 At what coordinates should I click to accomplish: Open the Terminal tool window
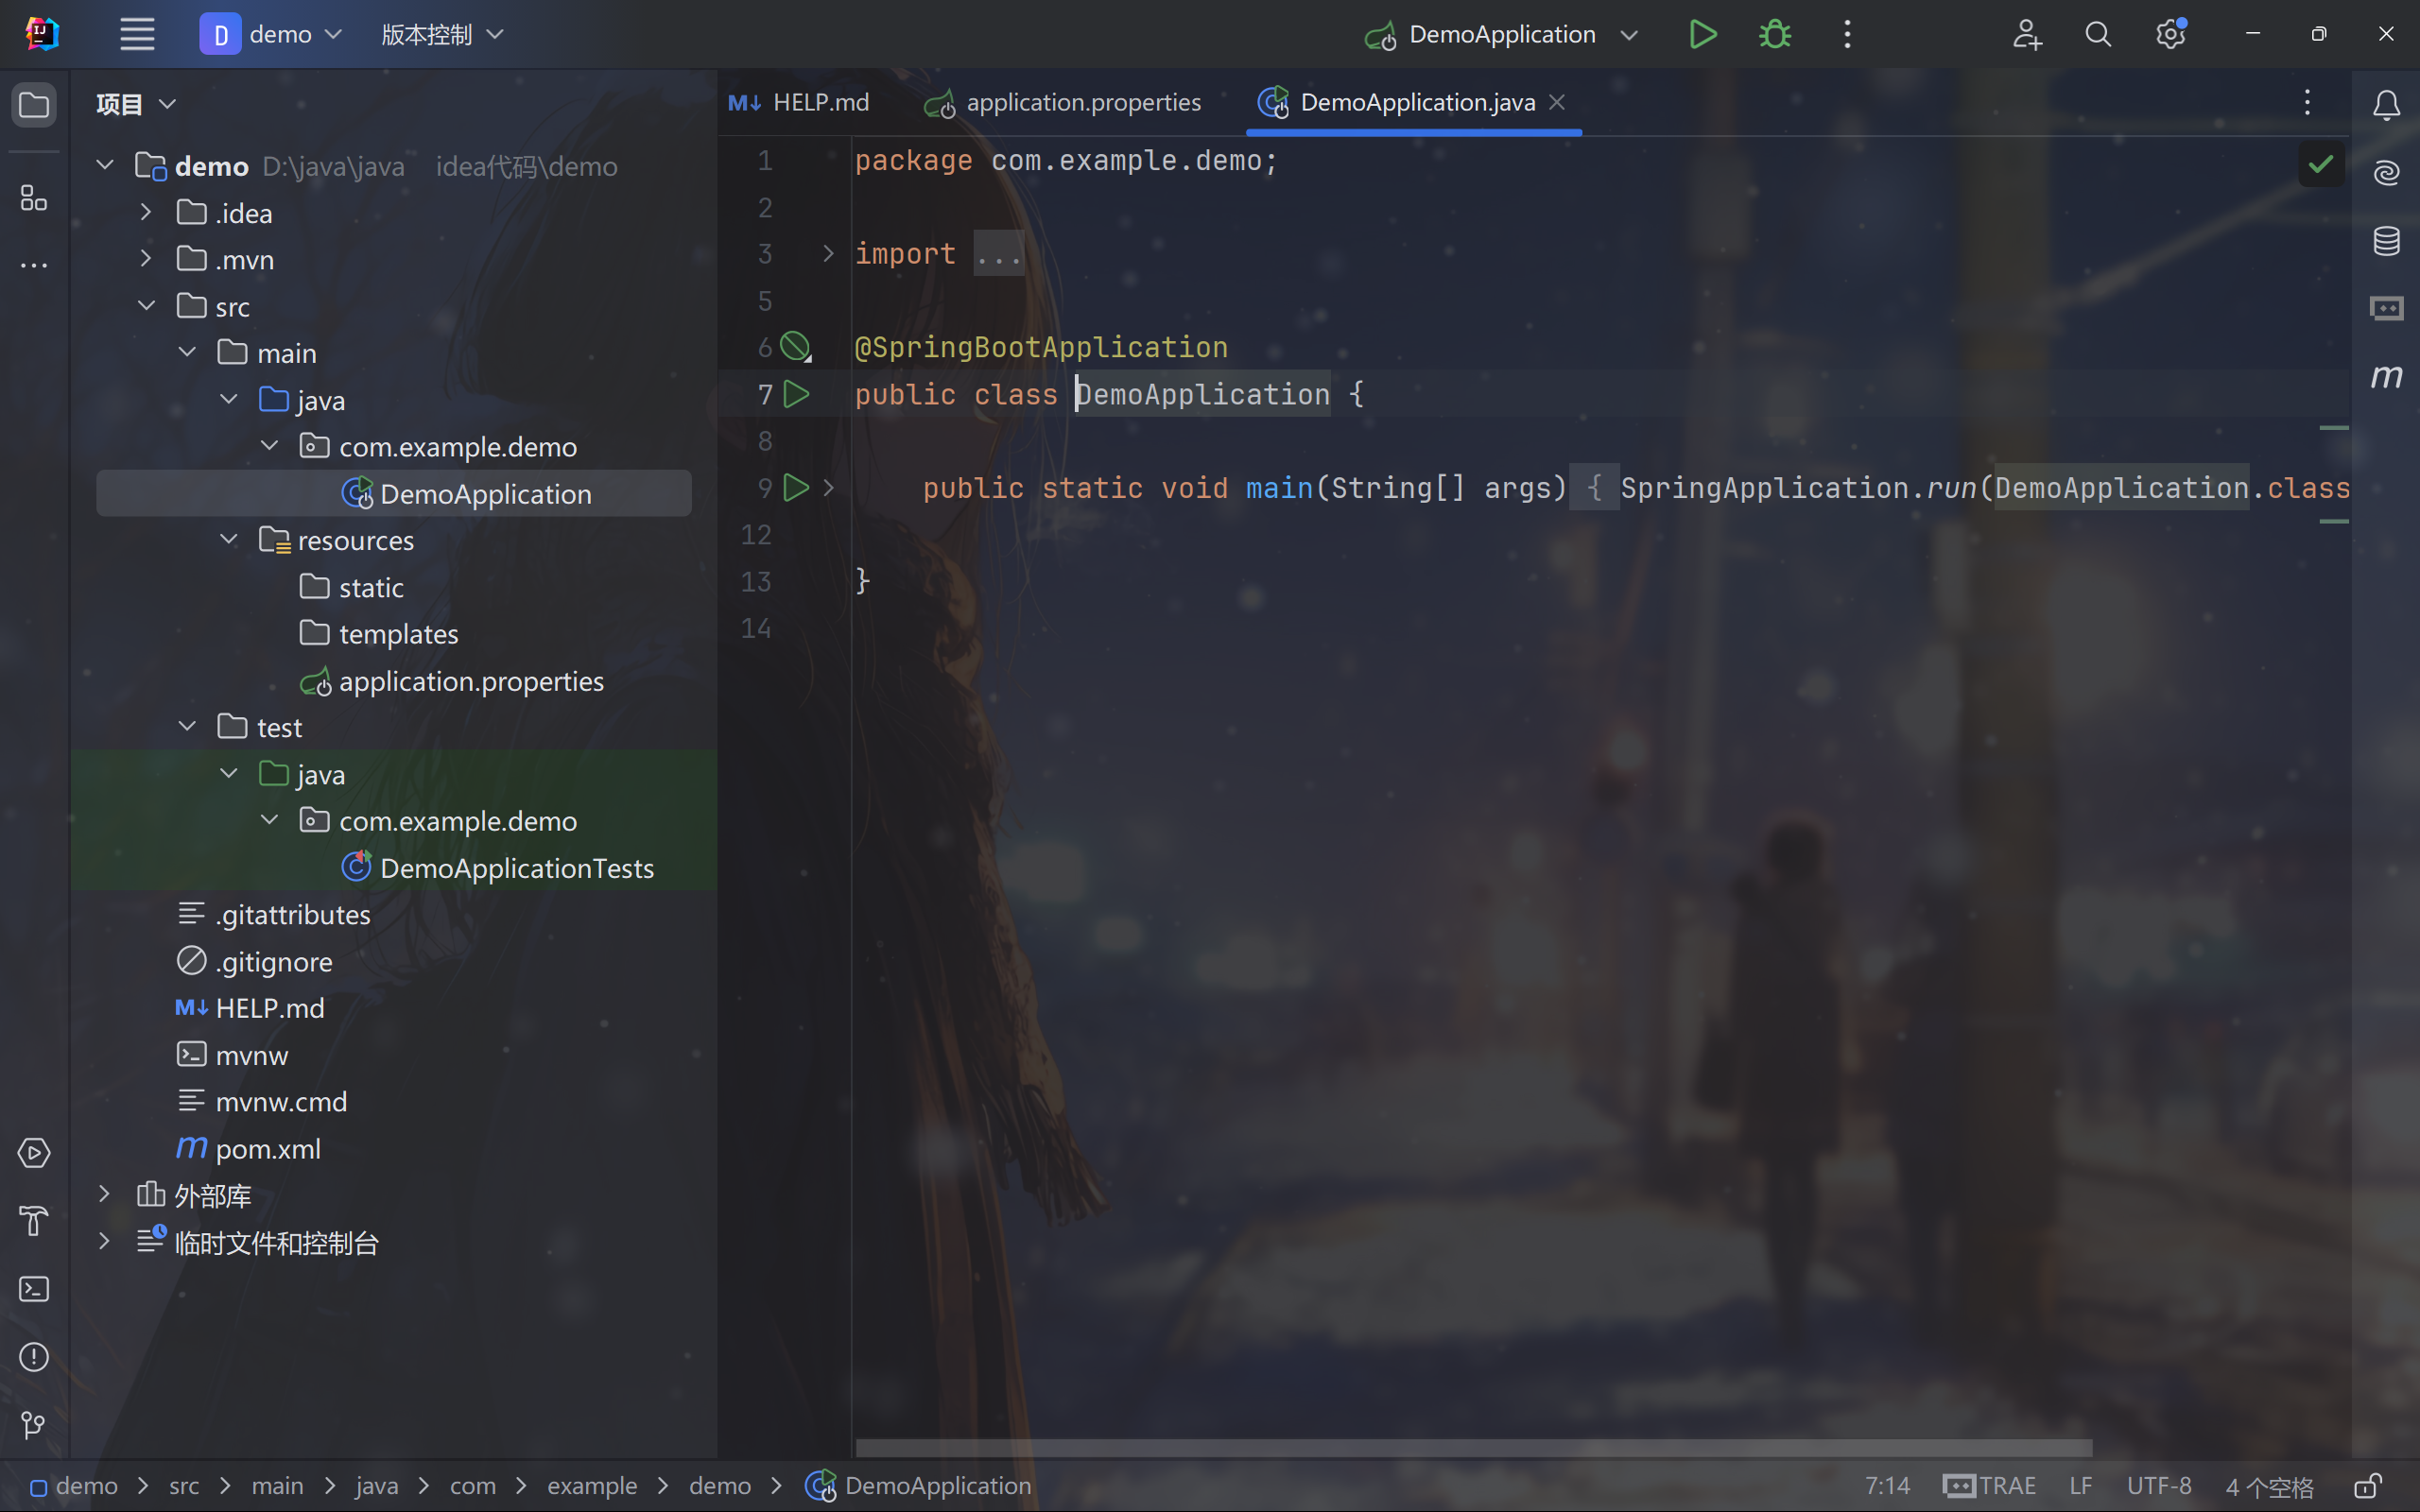pos(34,1289)
